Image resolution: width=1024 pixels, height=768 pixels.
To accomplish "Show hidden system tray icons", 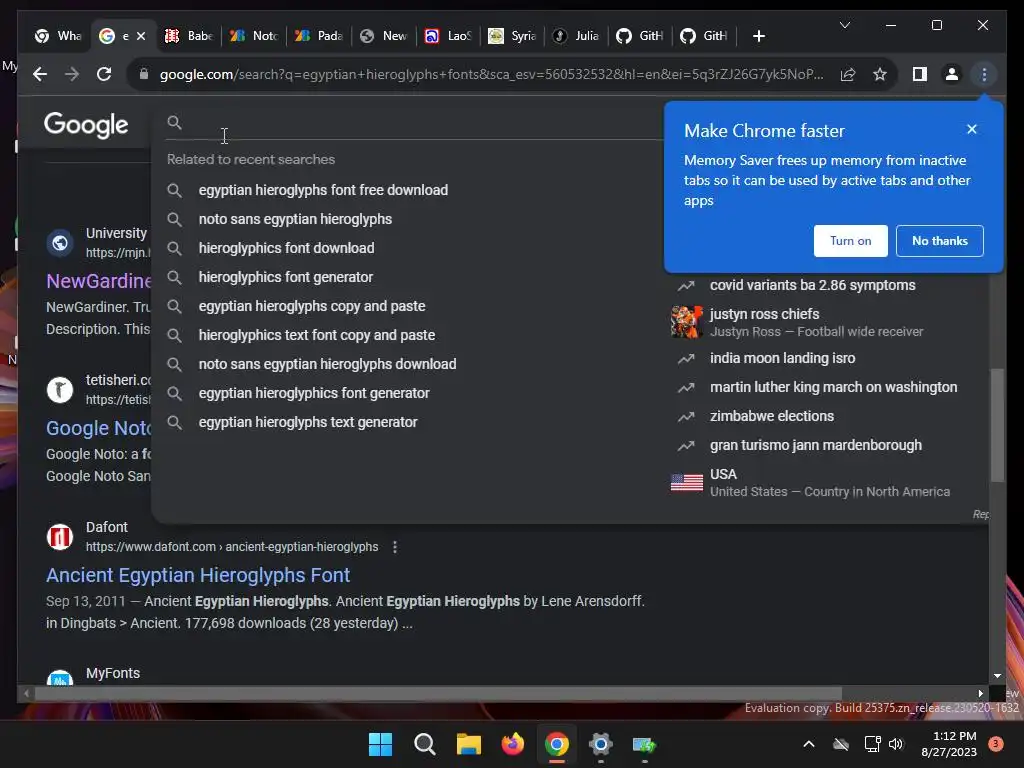I will click(808, 744).
